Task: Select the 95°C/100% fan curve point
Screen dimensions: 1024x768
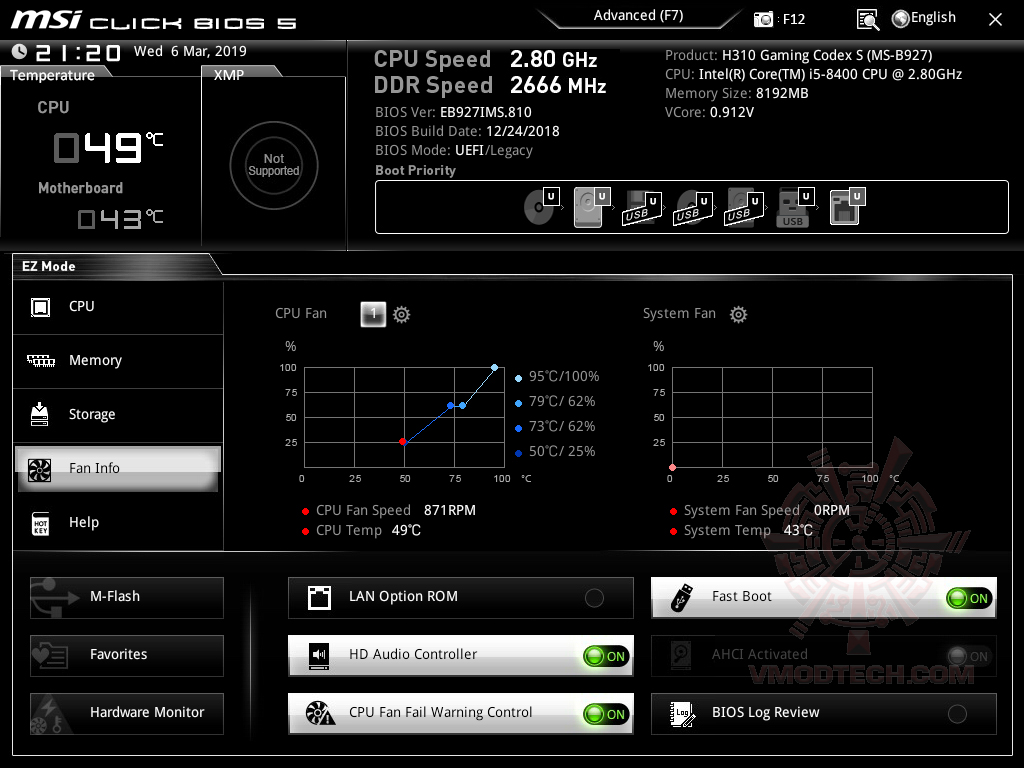Action: 494,368
